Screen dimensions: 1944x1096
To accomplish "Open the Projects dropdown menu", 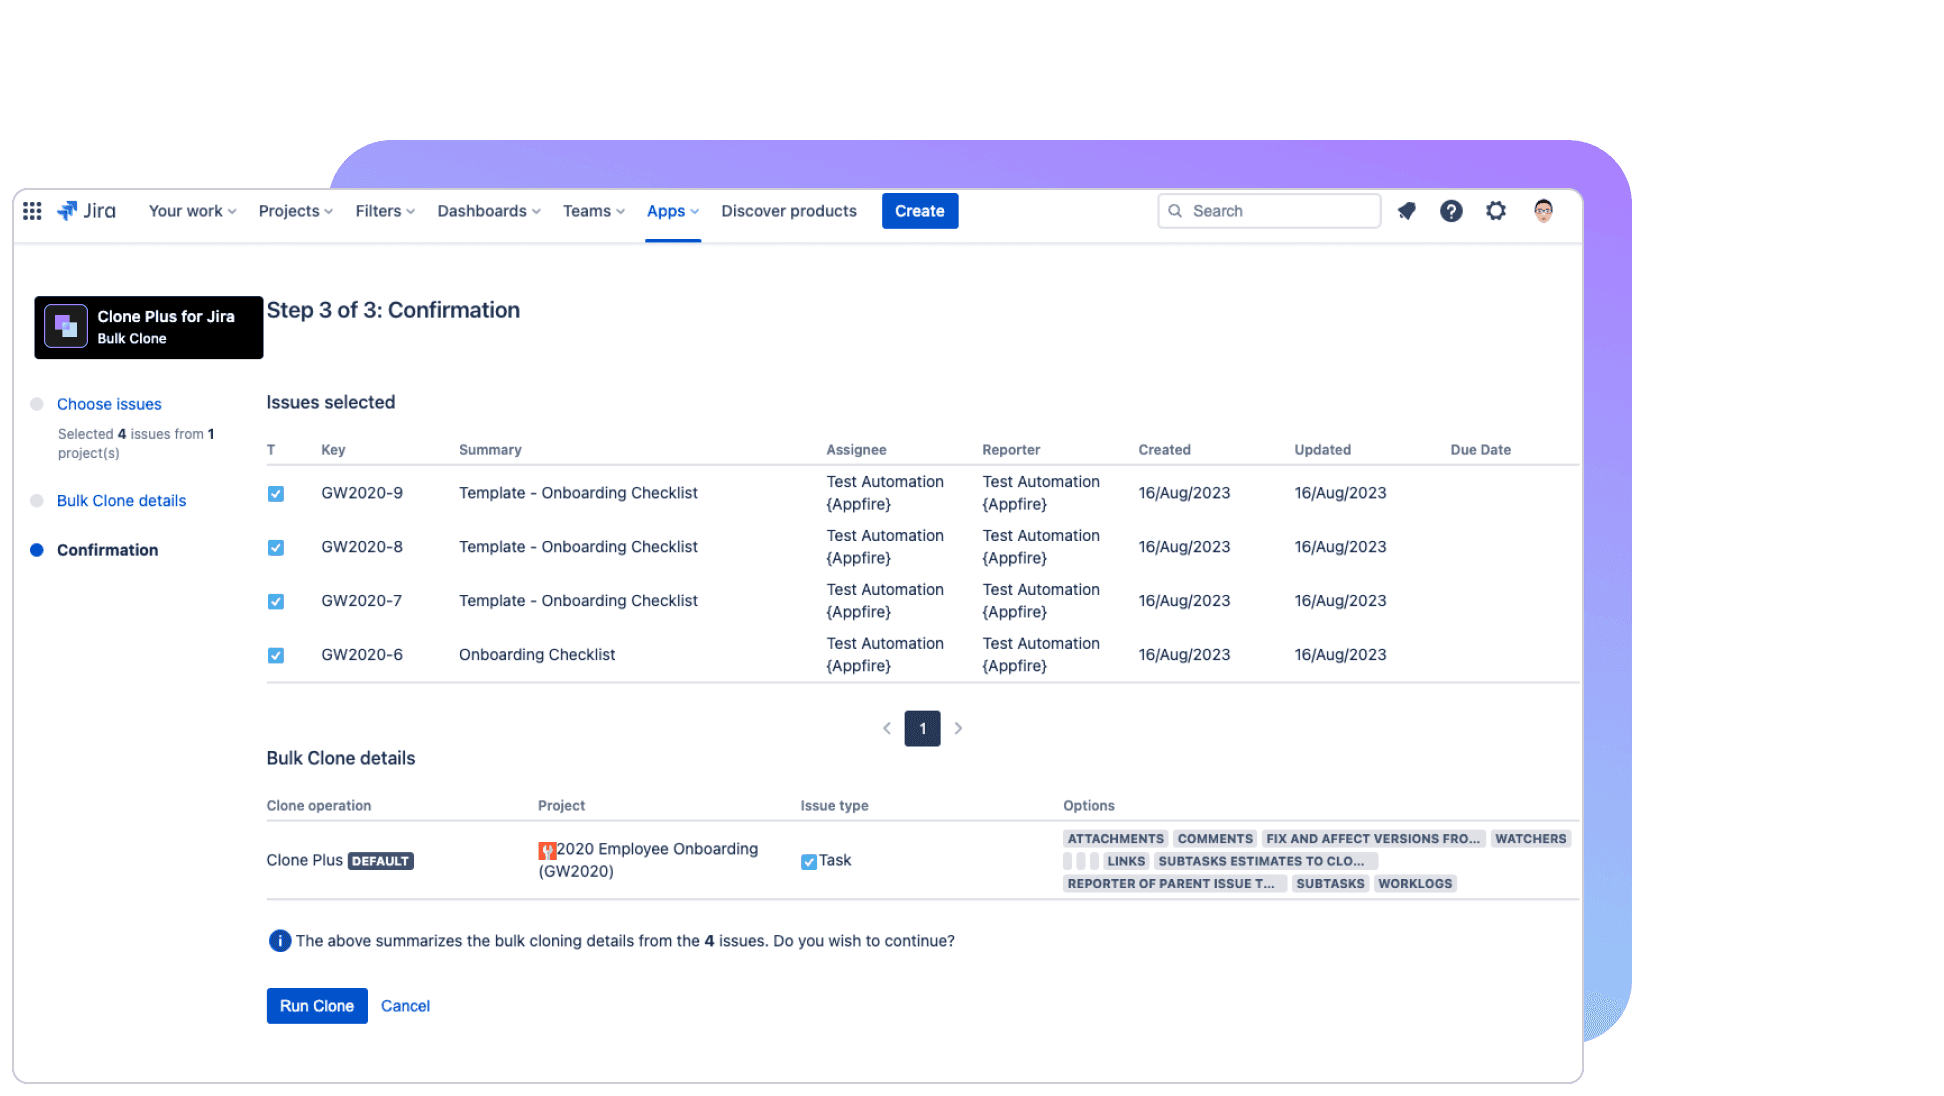I will [x=294, y=211].
